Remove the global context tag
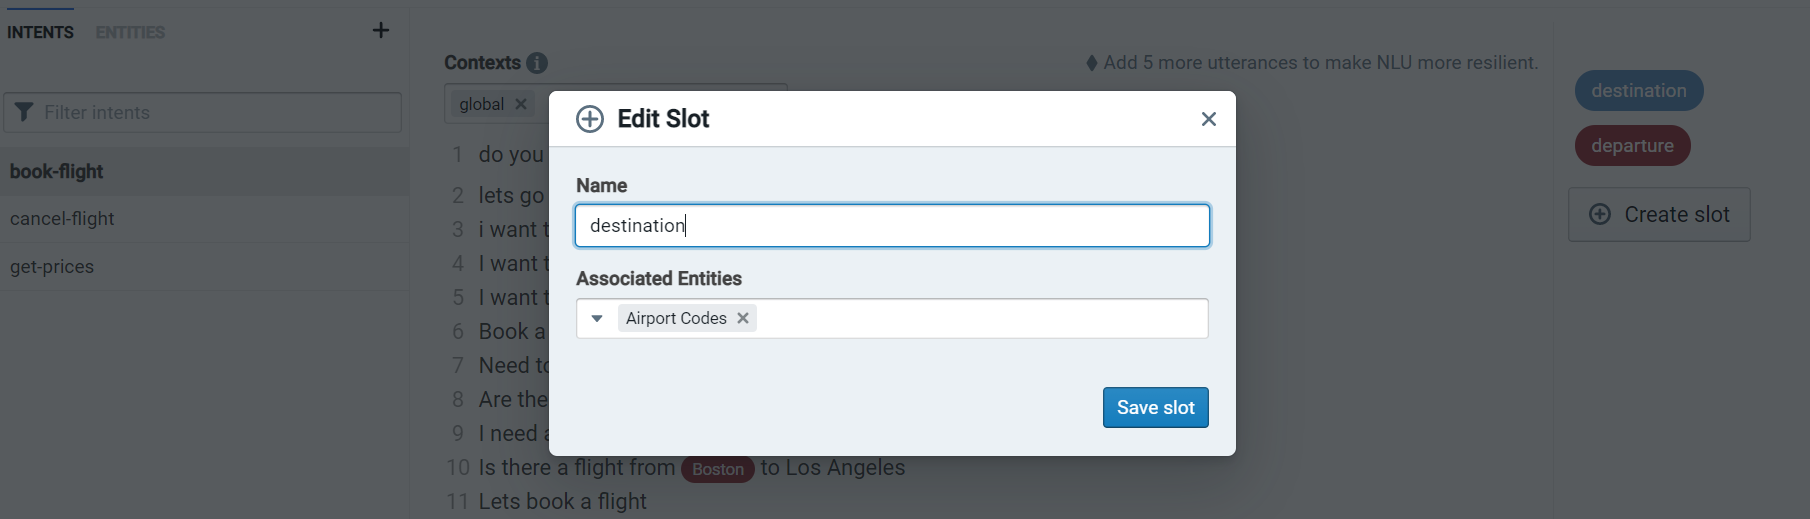The image size is (1810, 519). pos(521,104)
